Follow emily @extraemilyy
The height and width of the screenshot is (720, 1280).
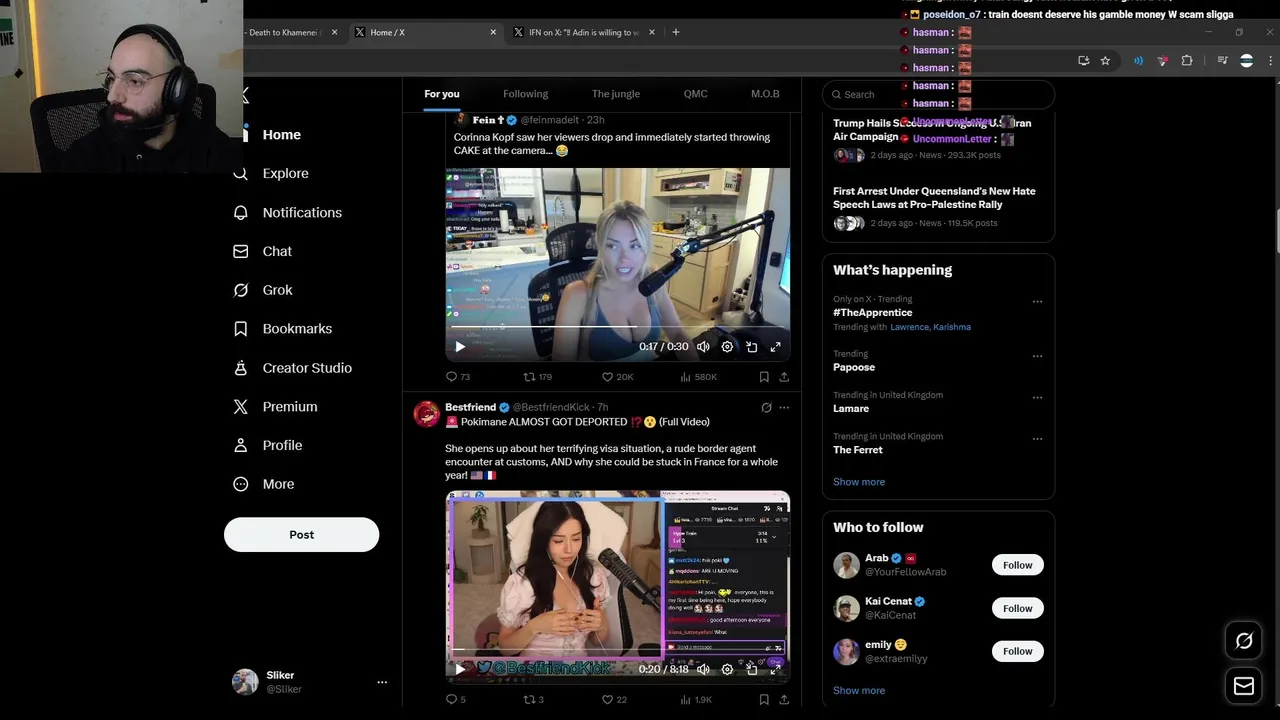[x=1017, y=651]
